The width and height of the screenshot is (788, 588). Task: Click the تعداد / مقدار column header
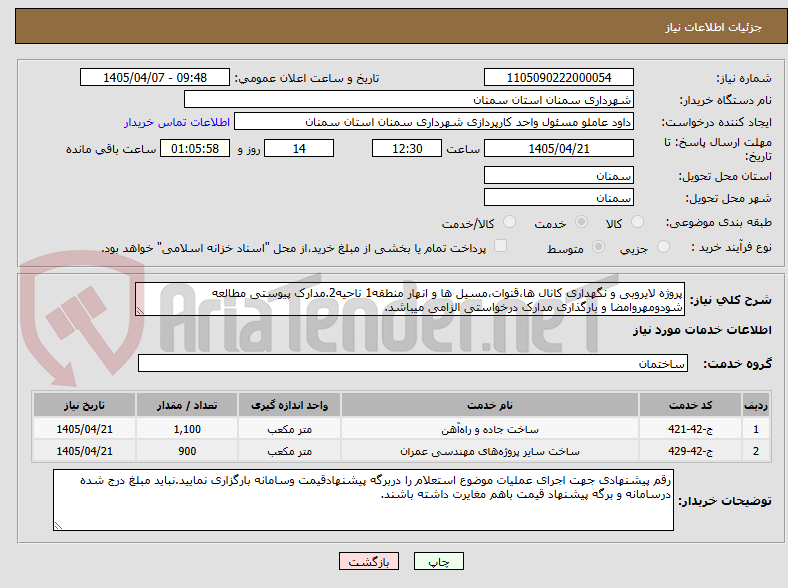[187, 405]
